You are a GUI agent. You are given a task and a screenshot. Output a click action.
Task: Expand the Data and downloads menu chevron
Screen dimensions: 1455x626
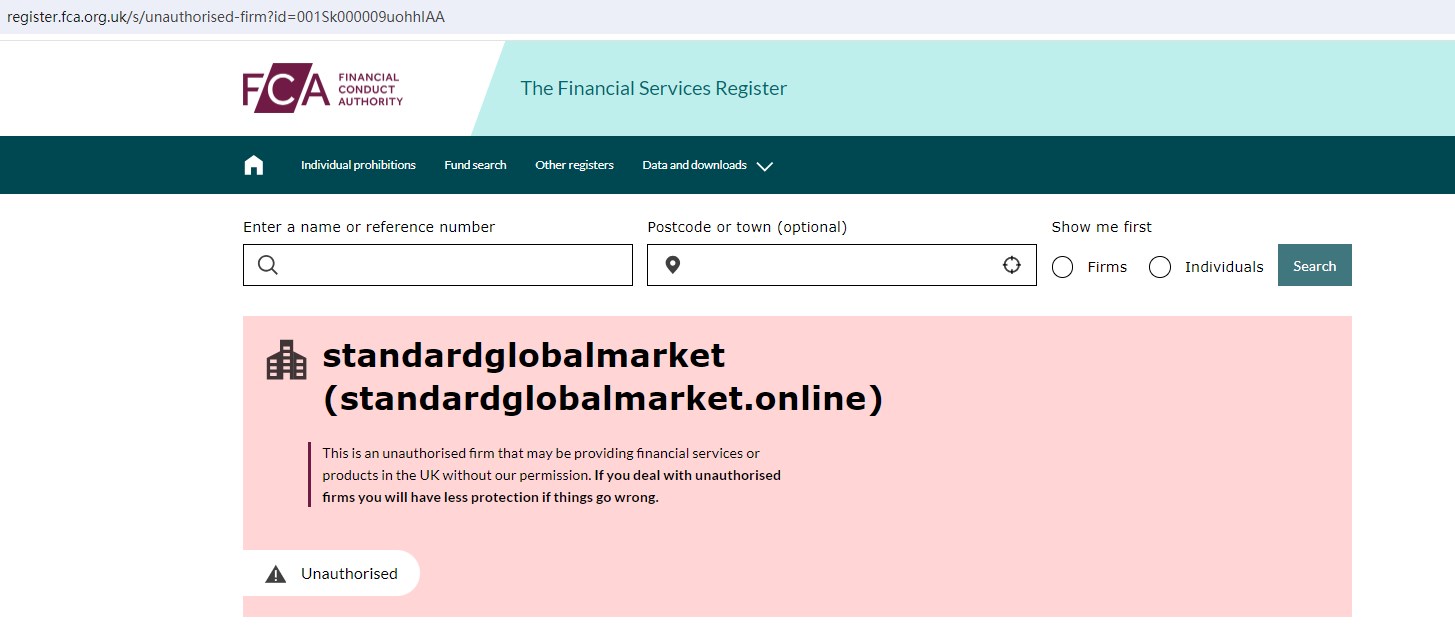[765, 166]
